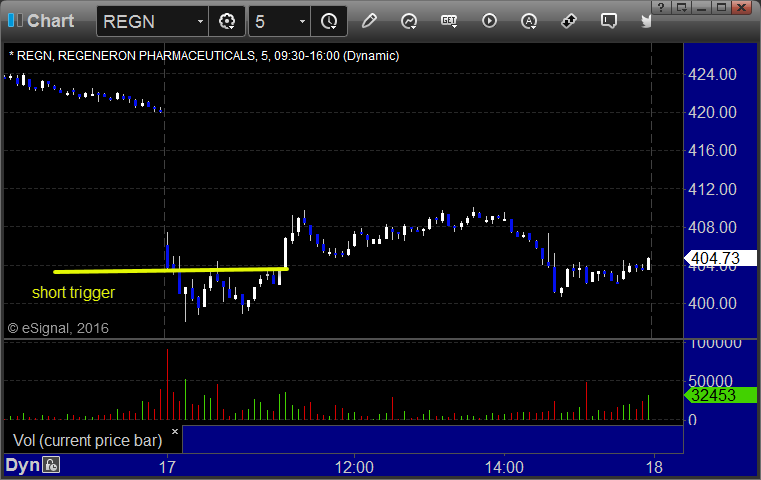The height and width of the screenshot is (480, 761).
Task: Toggle the Dyn scaling lock icon
Action: point(51,465)
